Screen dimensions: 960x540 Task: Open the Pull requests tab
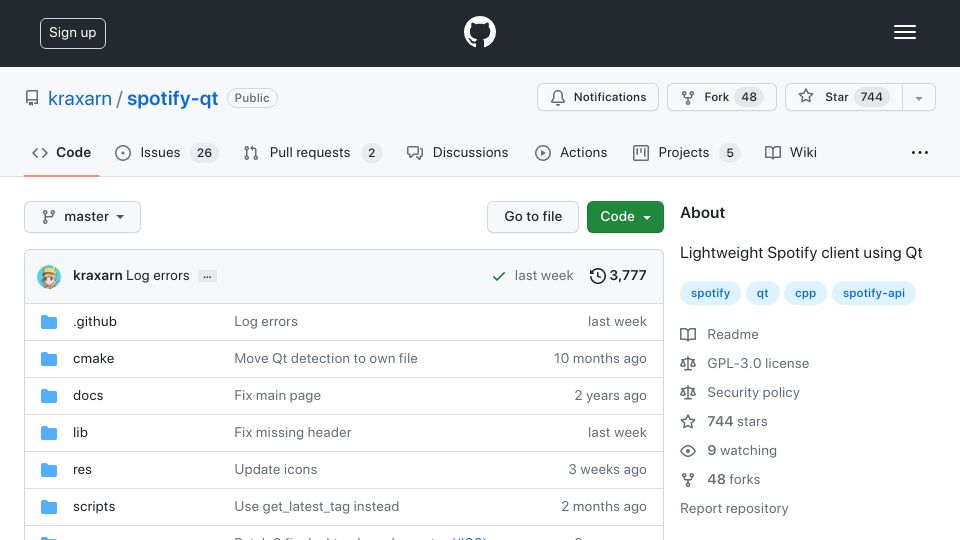click(312, 152)
